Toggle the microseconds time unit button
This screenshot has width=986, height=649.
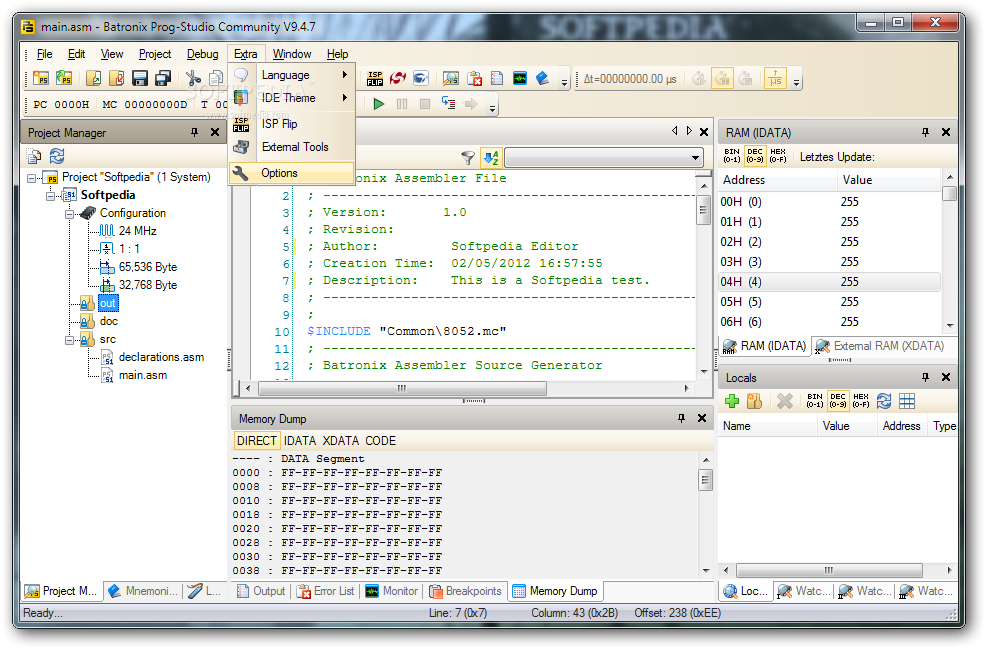[x=775, y=79]
